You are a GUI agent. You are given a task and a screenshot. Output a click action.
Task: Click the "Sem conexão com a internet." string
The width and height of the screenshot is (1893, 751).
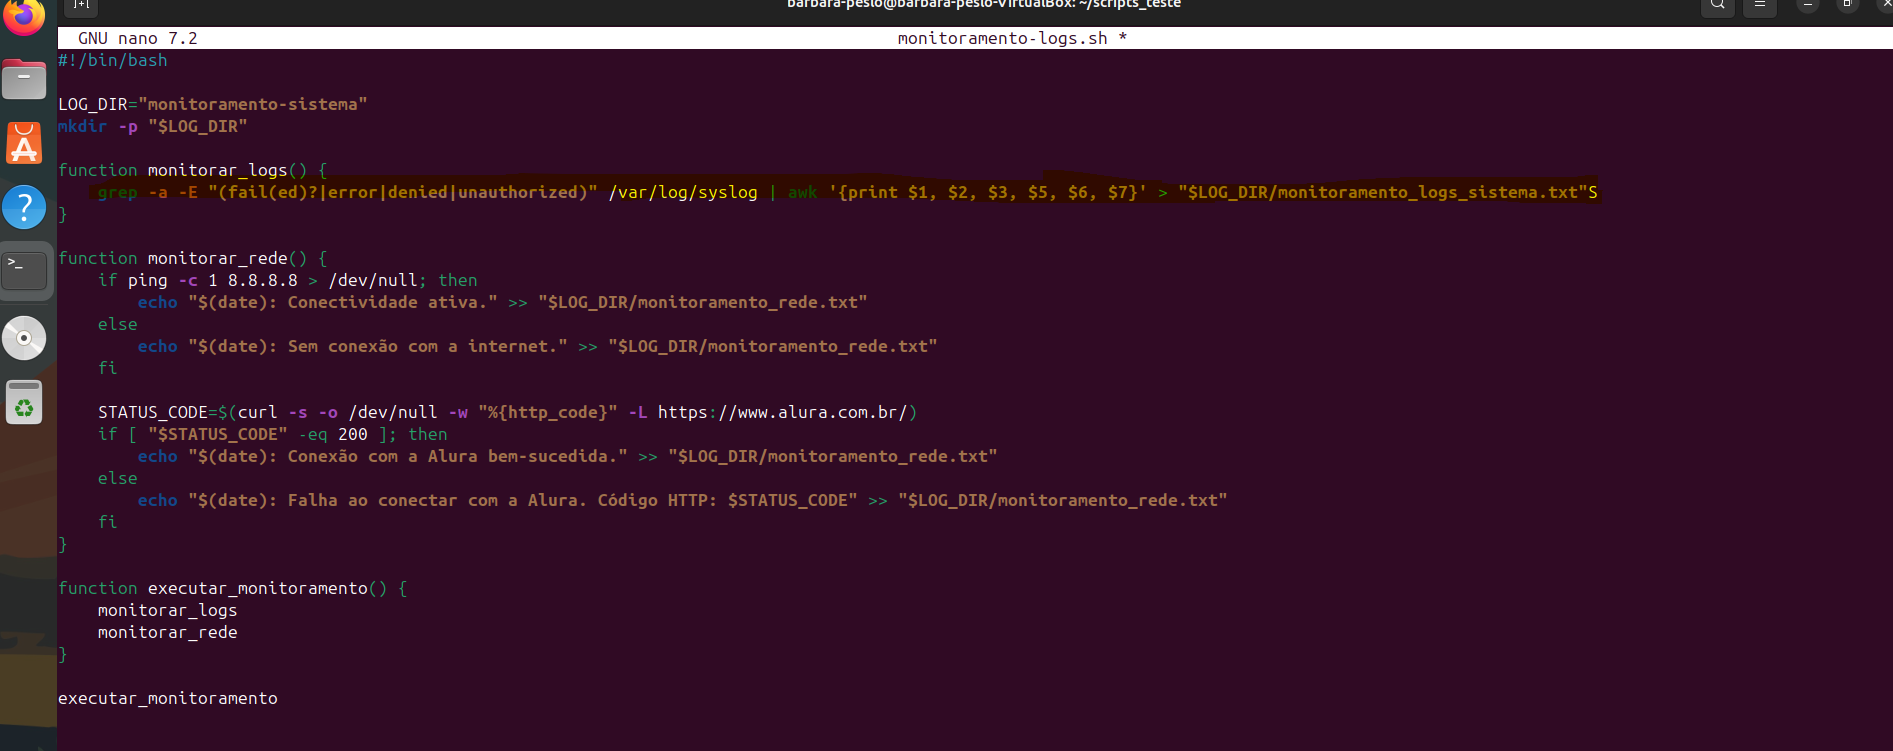click(378, 346)
